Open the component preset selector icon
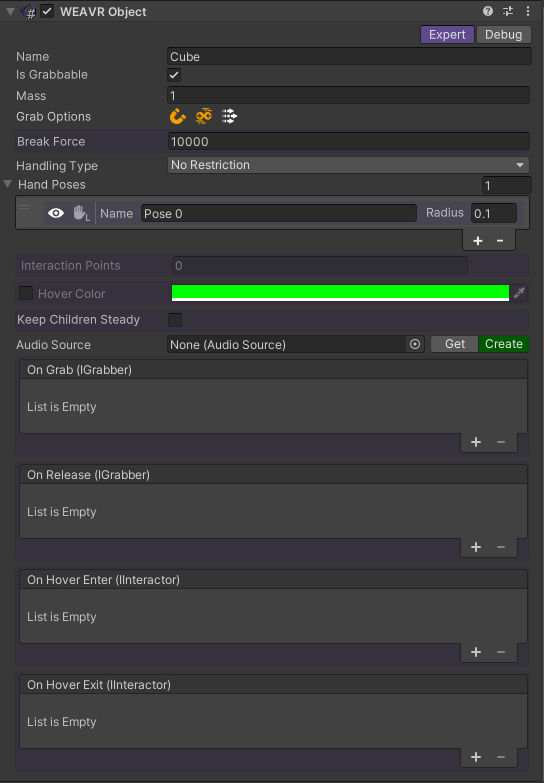 coord(508,11)
